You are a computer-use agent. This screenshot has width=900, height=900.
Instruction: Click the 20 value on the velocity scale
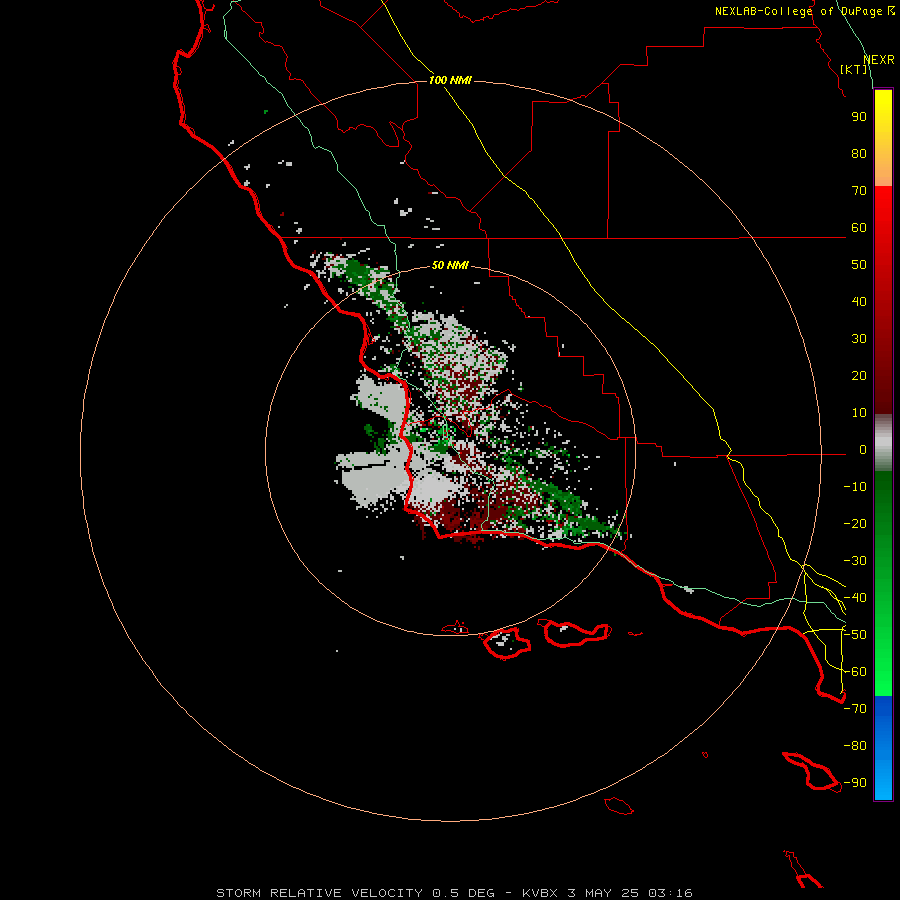click(859, 376)
